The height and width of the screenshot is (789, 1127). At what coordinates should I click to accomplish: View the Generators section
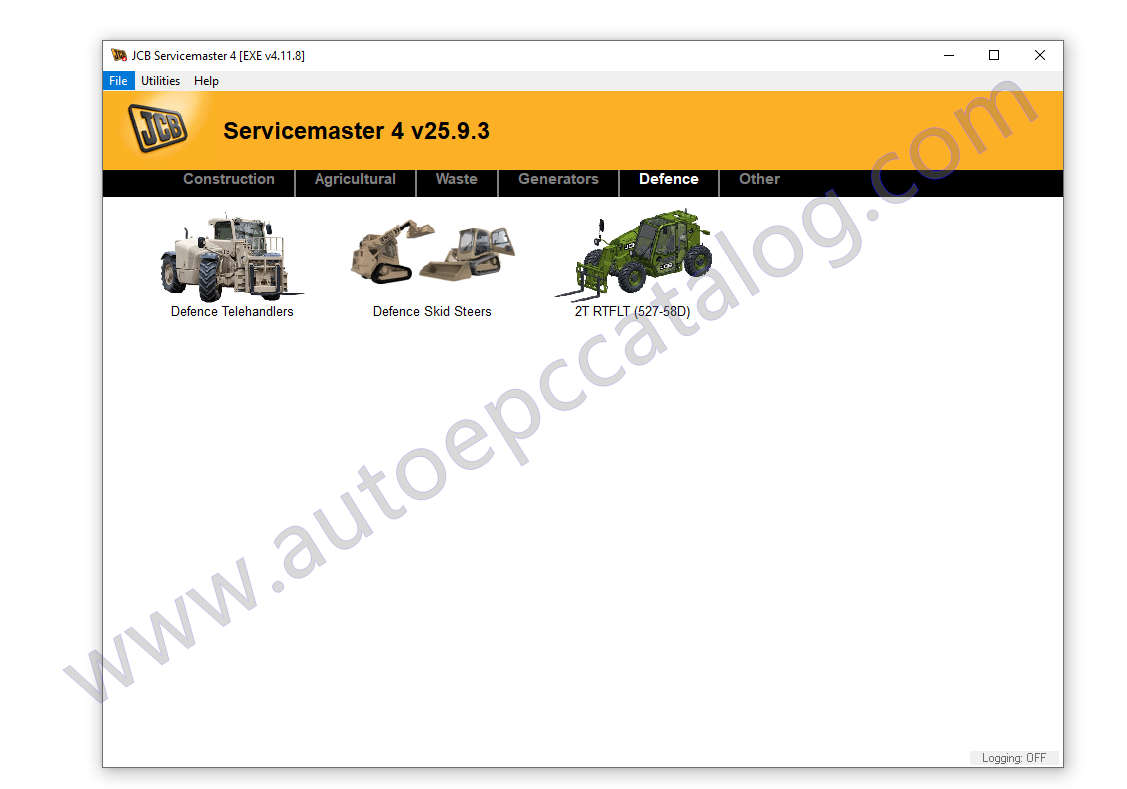pos(557,180)
